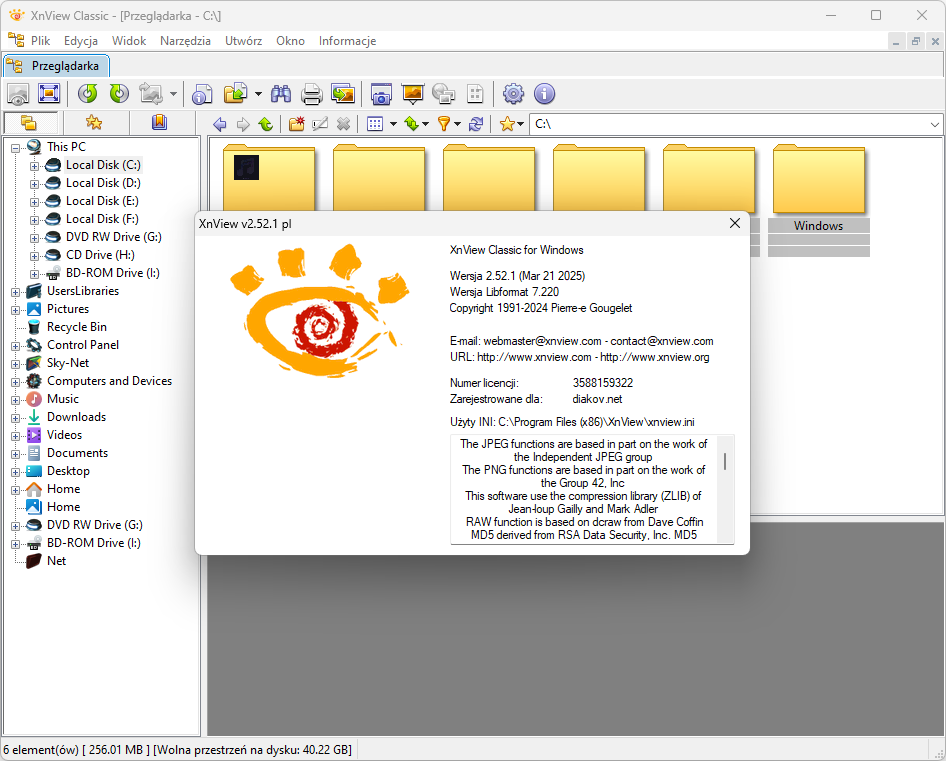Screen dimensions: 946x761
Task: Click the create Web page icon
Action: pos(444,94)
